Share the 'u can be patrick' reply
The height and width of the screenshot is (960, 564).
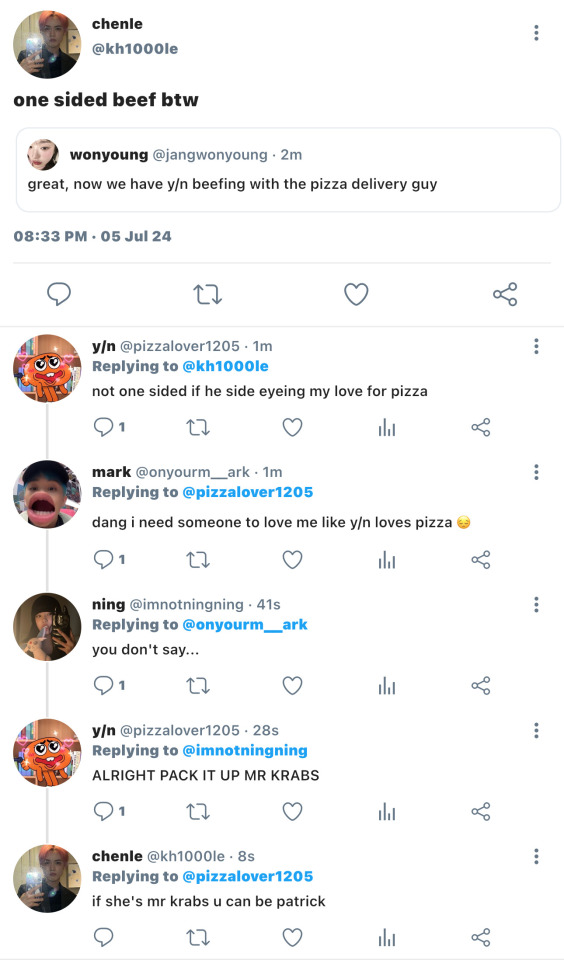[481, 937]
